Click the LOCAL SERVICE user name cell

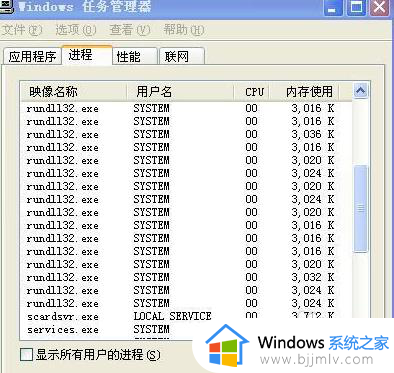(x=172, y=316)
